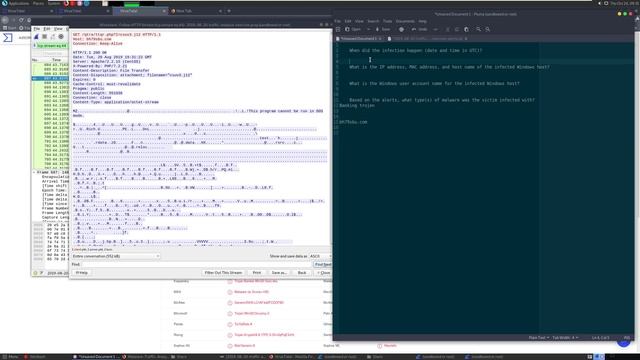Open the Pluma Open recent files arrow

pos(368,29)
